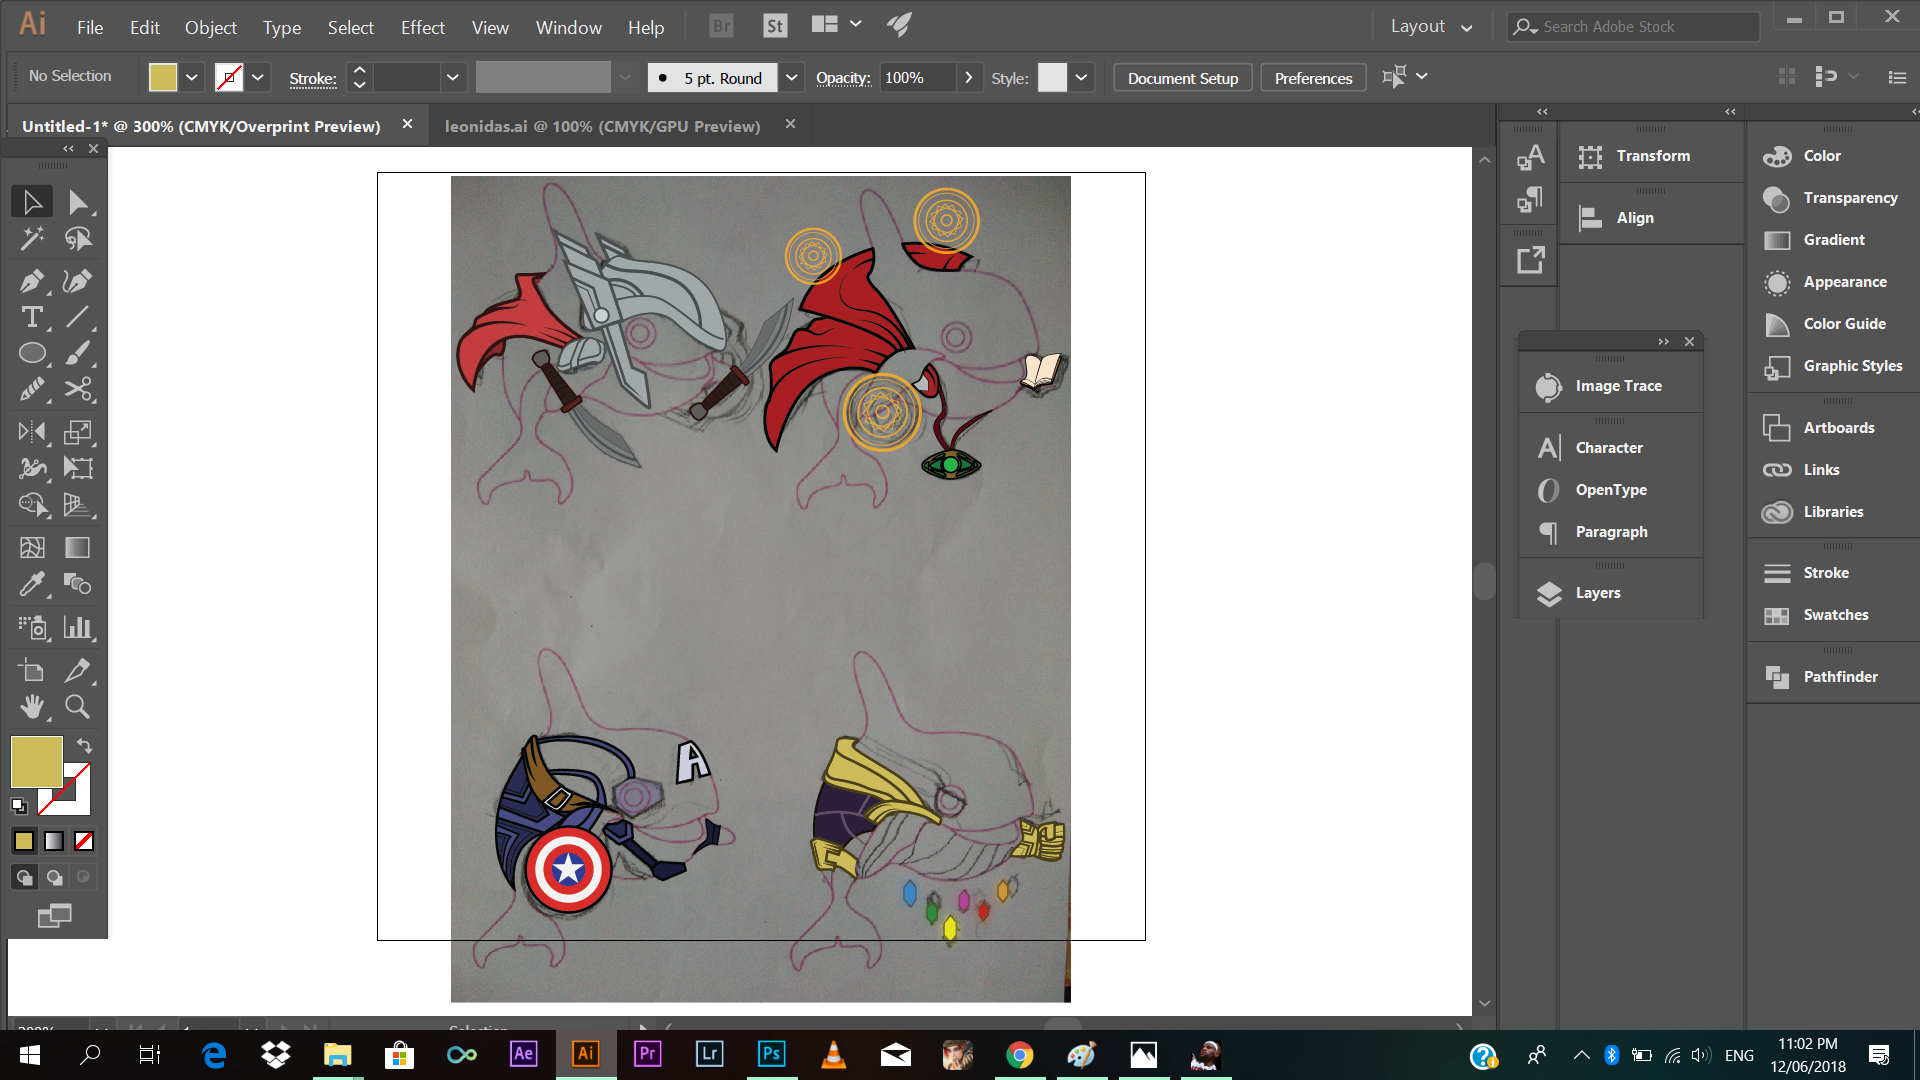
Task: Select the Blend tool
Action: (78, 583)
